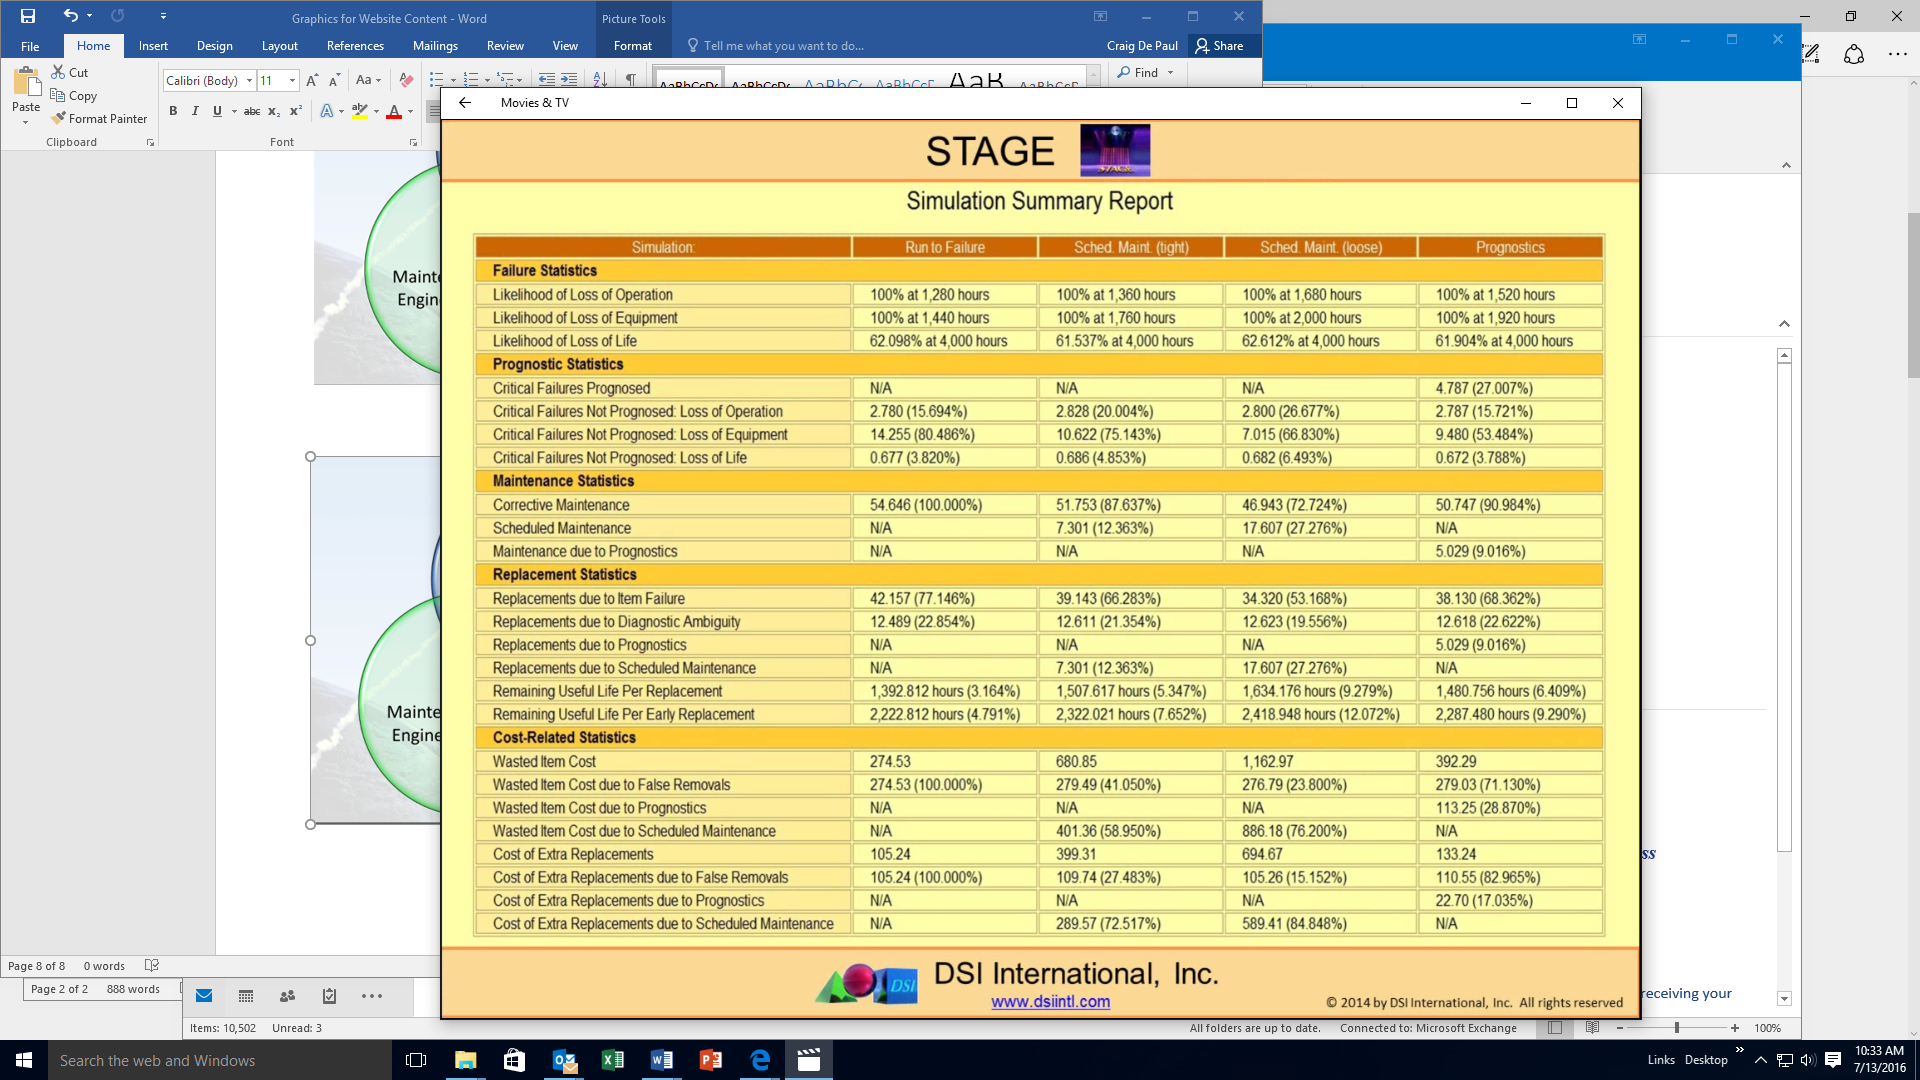Switch to the Insert ribbon tab
The width and height of the screenshot is (1920, 1080).
point(153,46)
